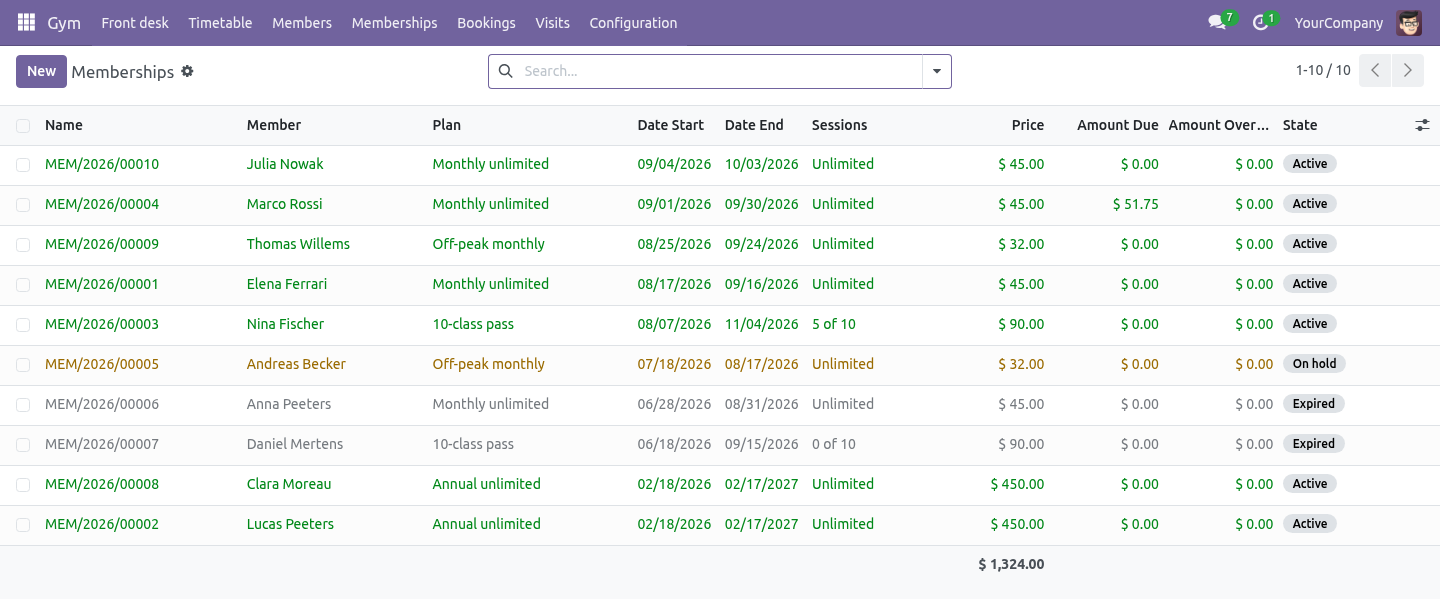
Task: Click the Expired badge for Anna Peeters
Action: click(x=1313, y=404)
